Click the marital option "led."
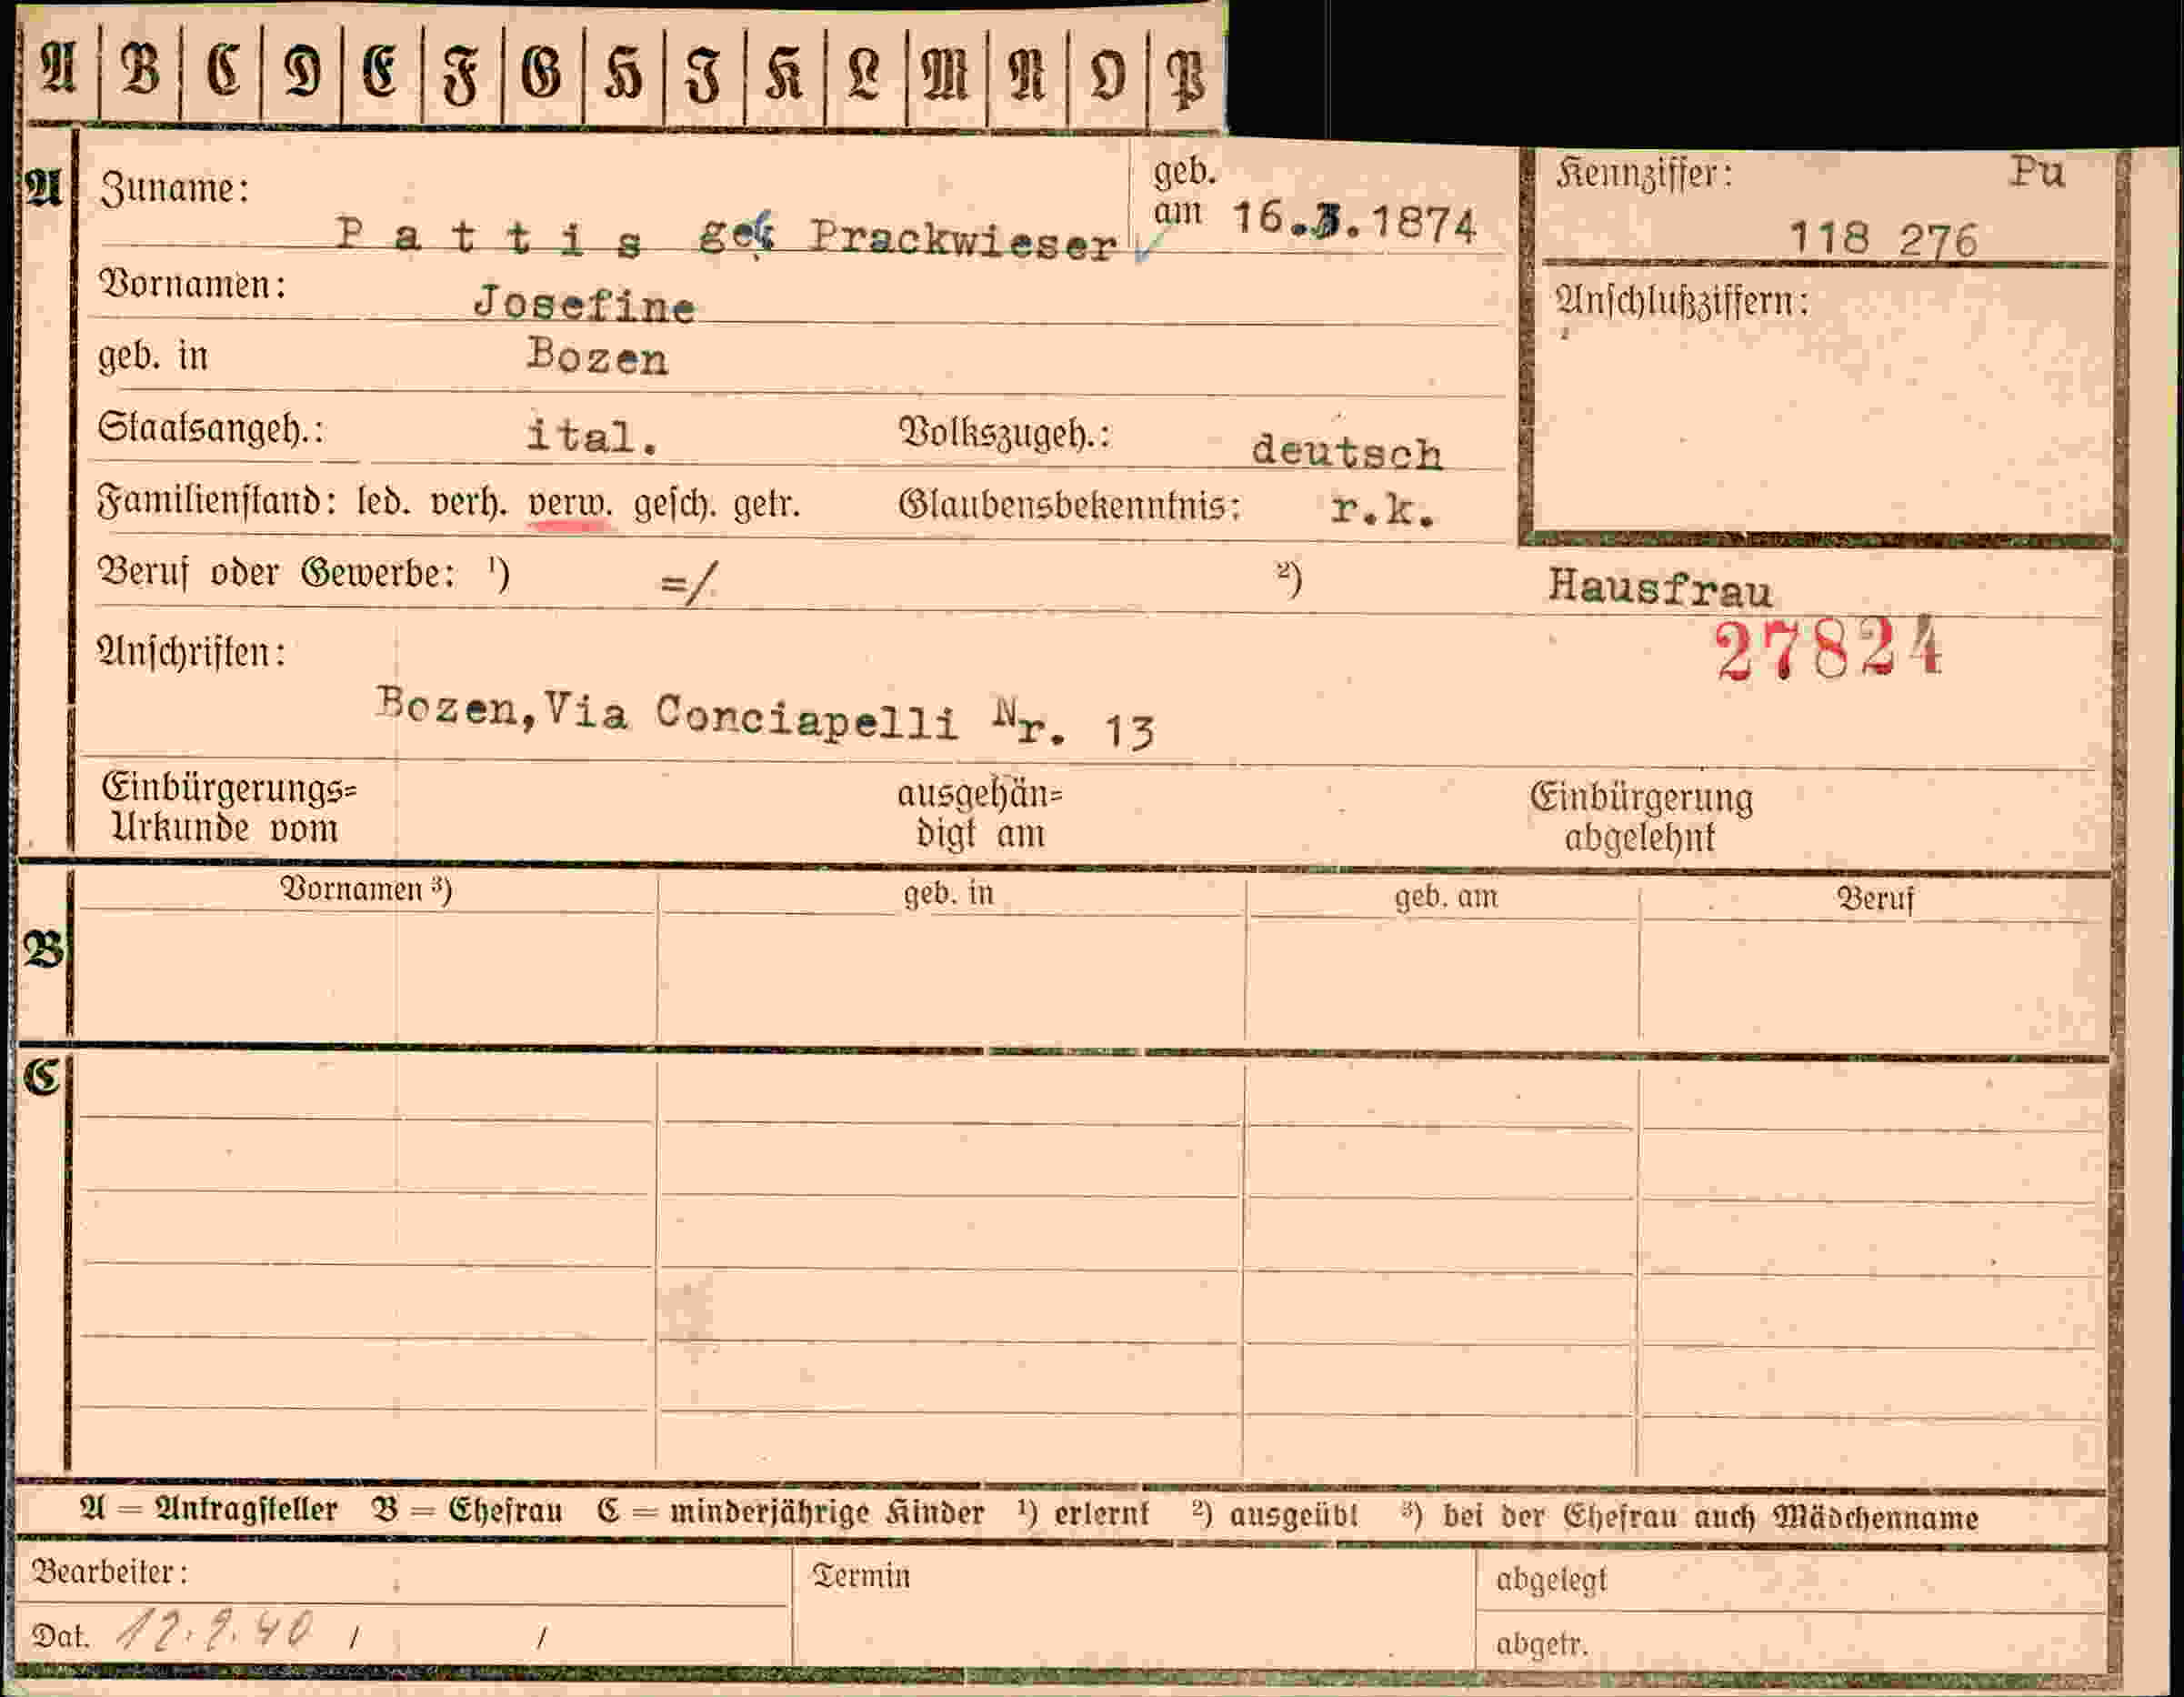 [384, 501]
